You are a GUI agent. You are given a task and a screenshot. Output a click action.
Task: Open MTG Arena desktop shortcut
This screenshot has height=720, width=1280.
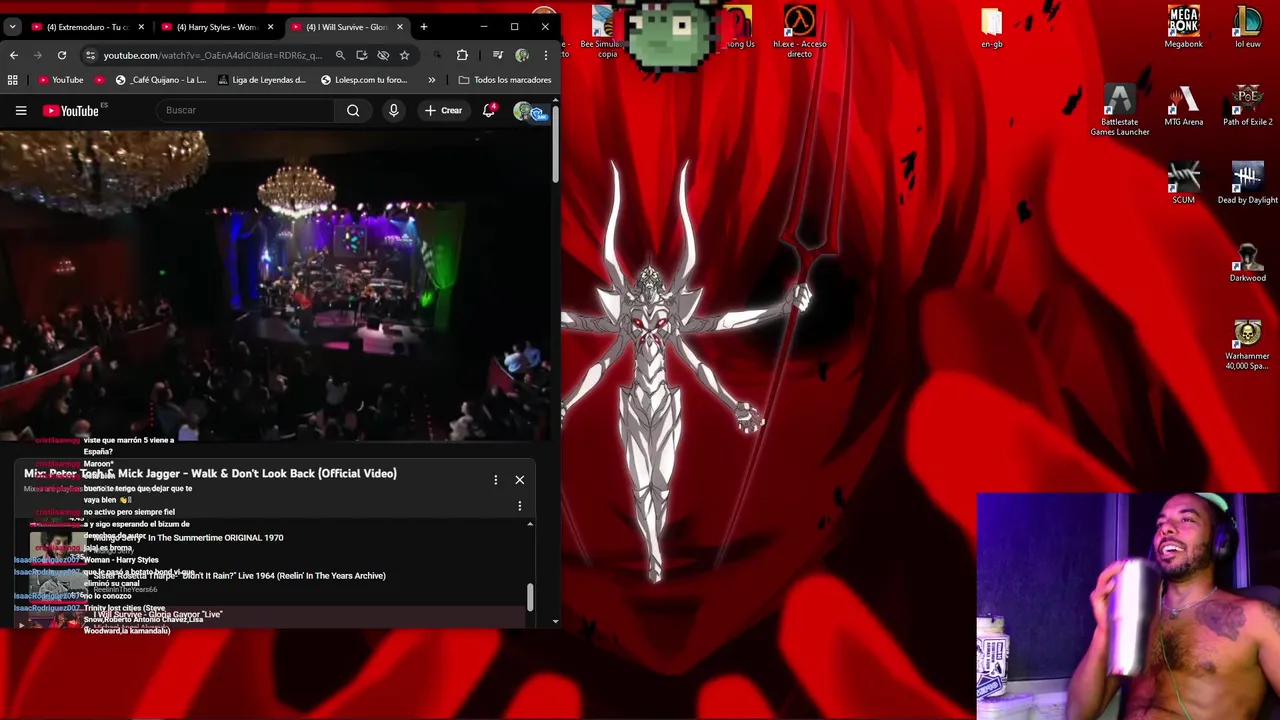tap(1183, 106)
